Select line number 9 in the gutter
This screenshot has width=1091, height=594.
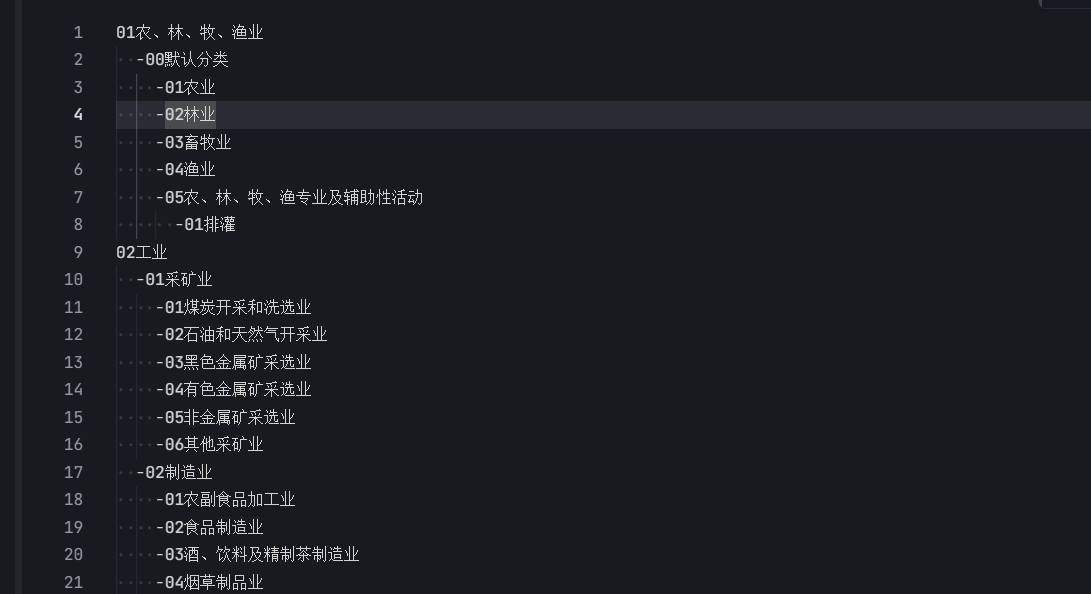tap(78, 252)
